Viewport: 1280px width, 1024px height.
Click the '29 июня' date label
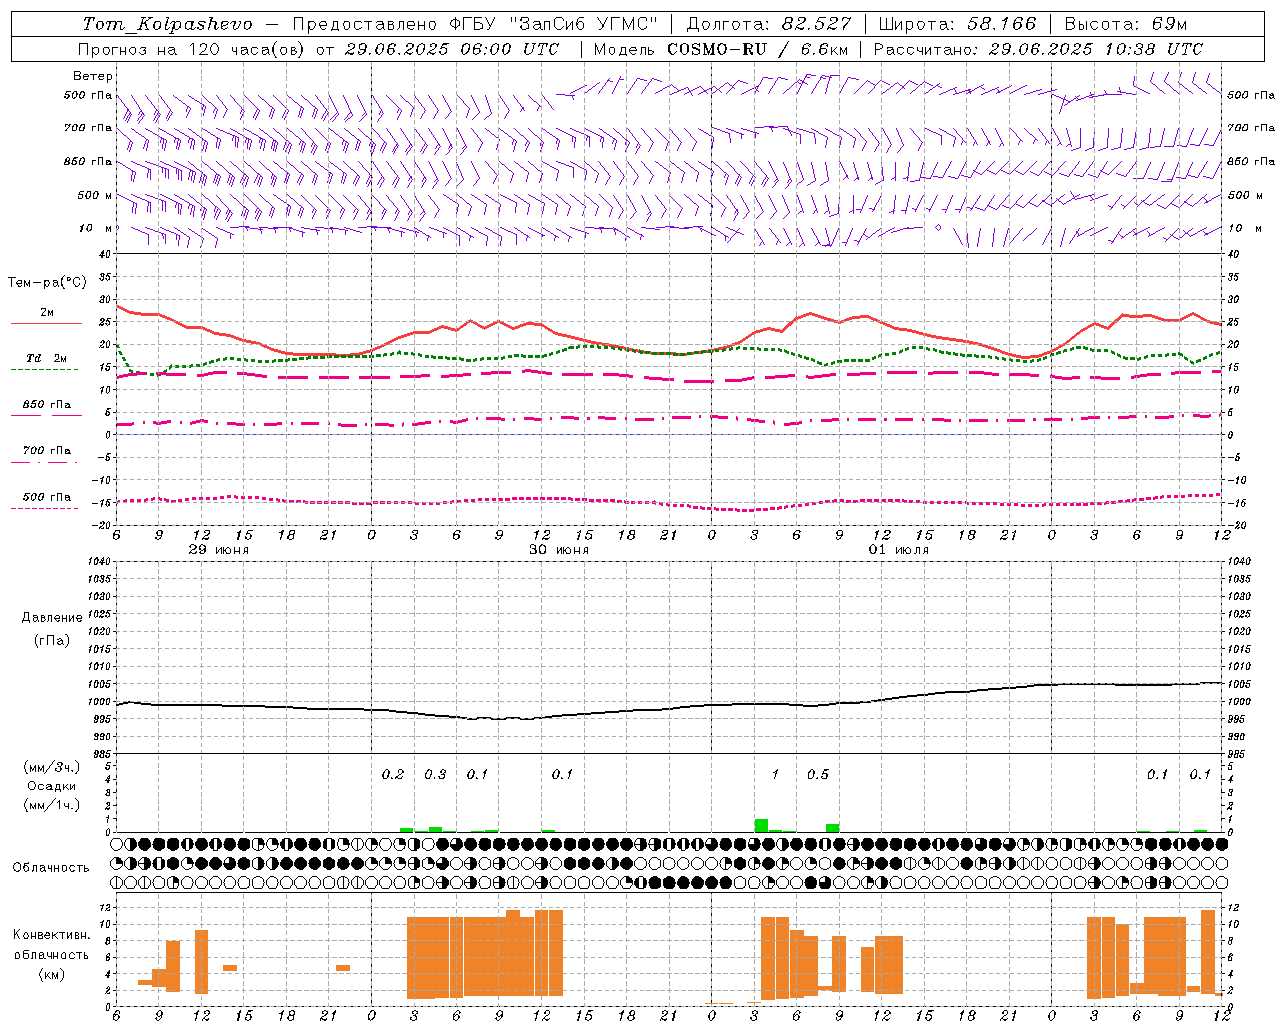(218, 549)
